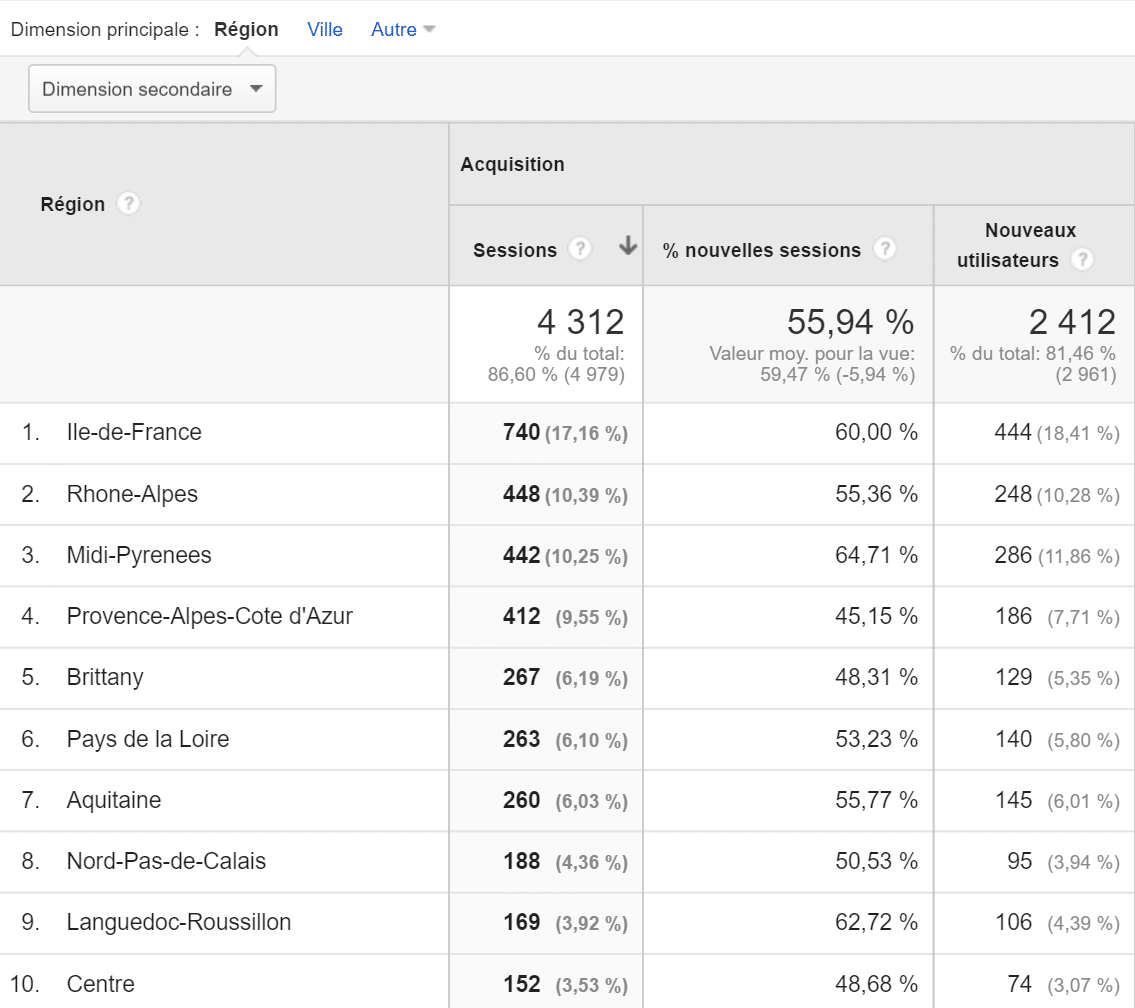Click Centre sessions value 152

(521, 984)
